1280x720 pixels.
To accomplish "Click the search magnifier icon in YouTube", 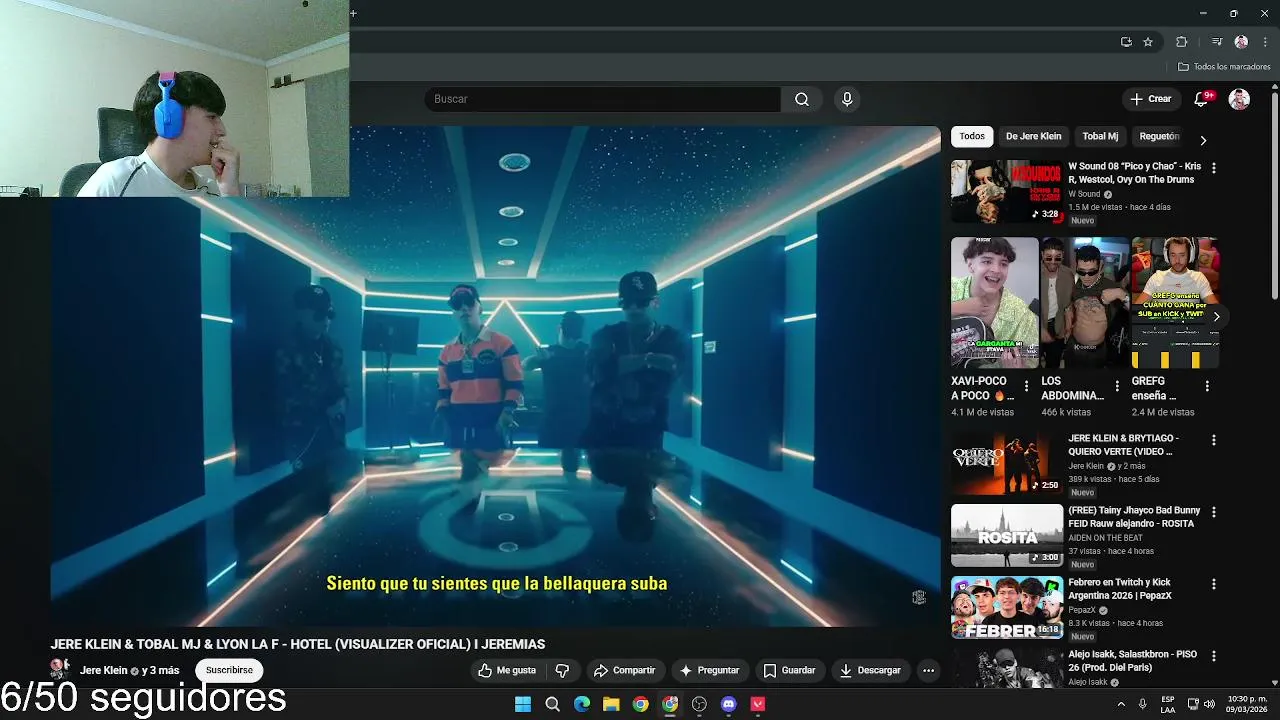I will (802, 99).
